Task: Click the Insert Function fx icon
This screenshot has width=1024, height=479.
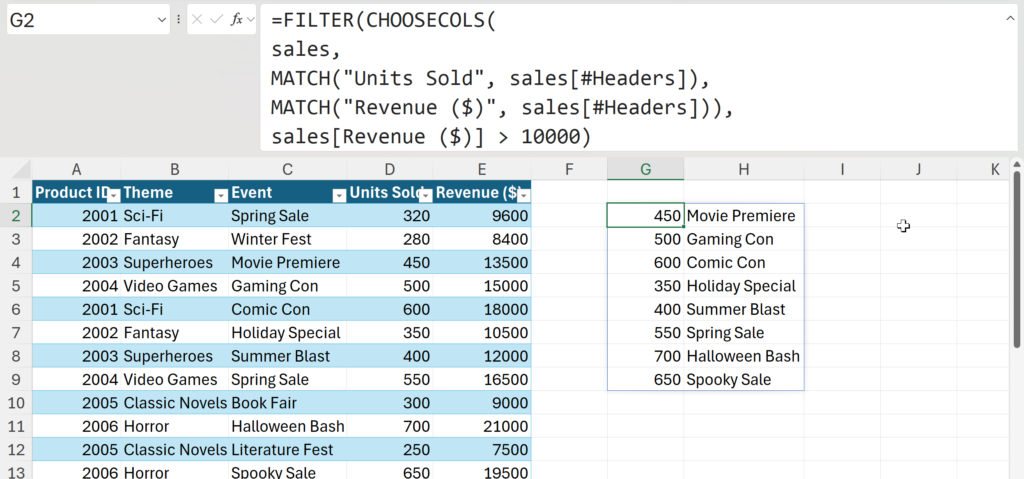Action: coord(237,19)
